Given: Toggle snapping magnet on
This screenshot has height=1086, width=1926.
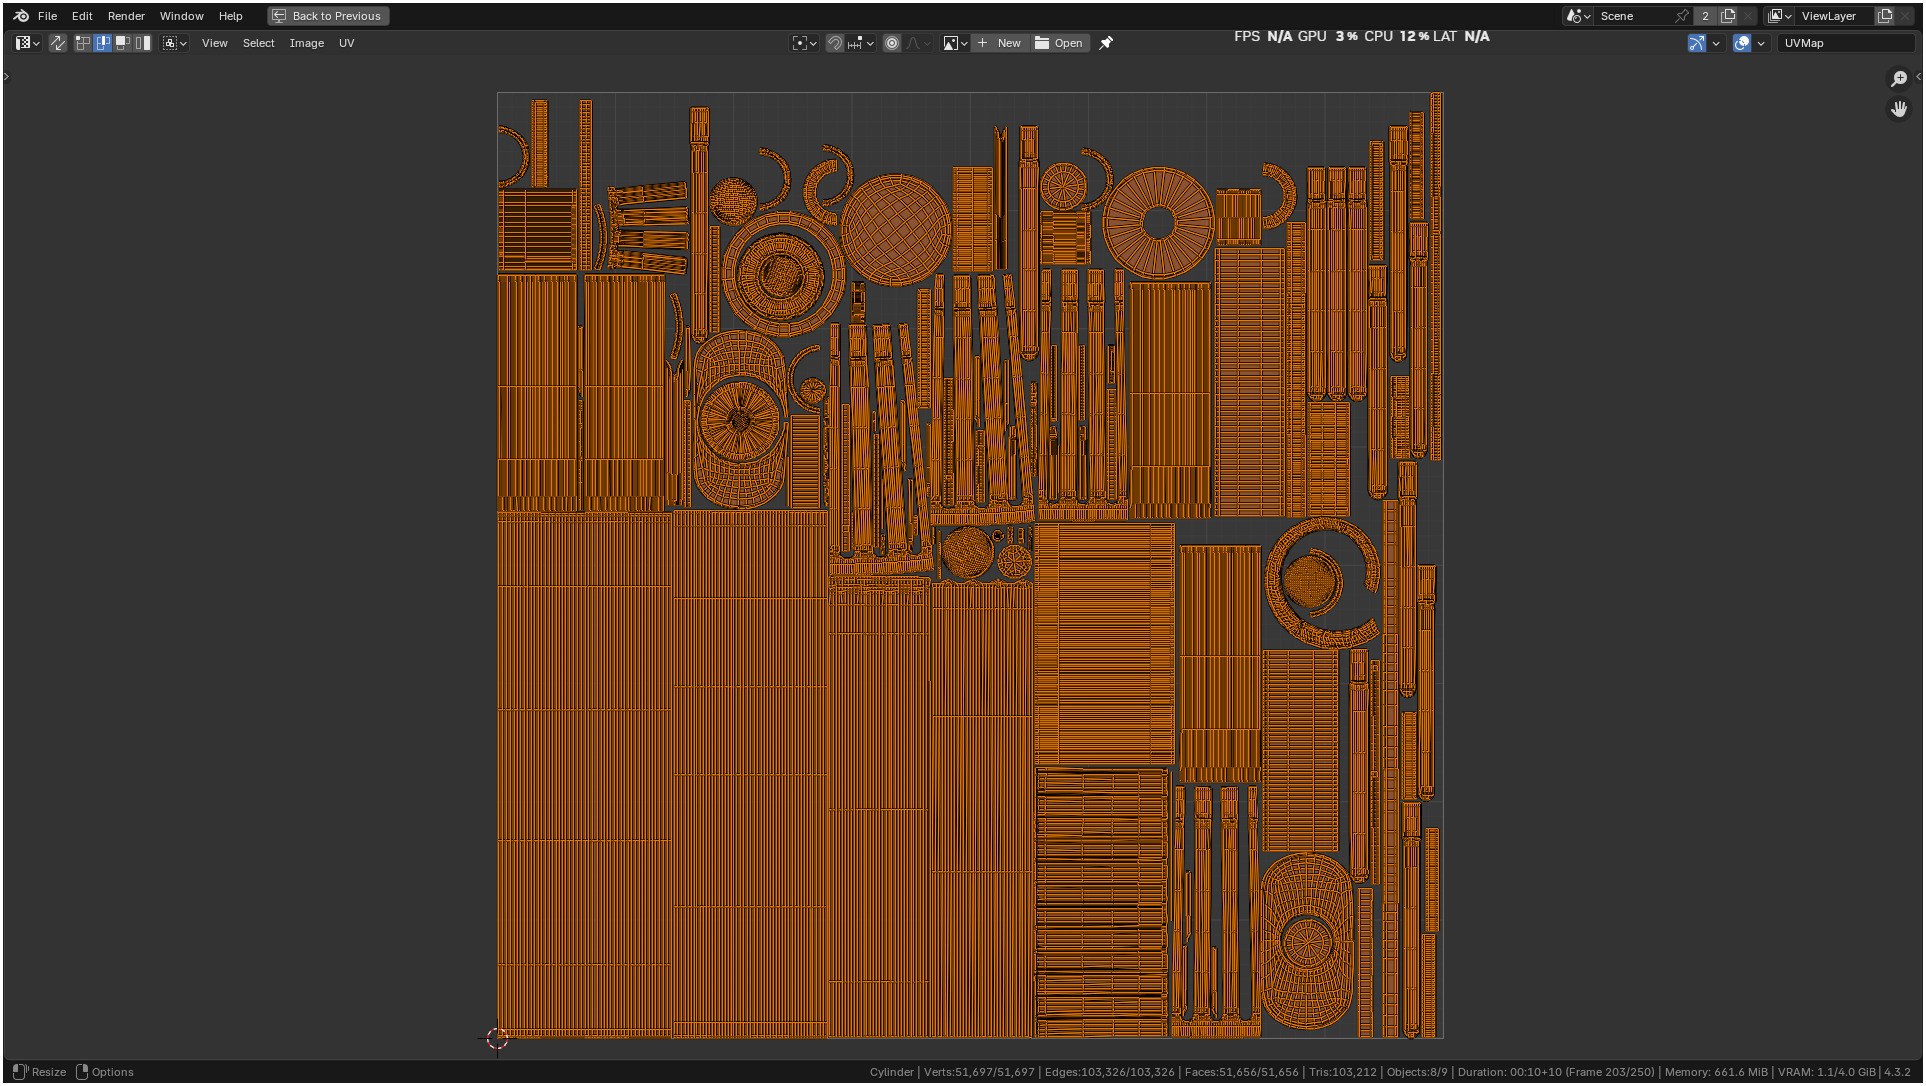Looking at the screenshot, I should pos(834,43).
